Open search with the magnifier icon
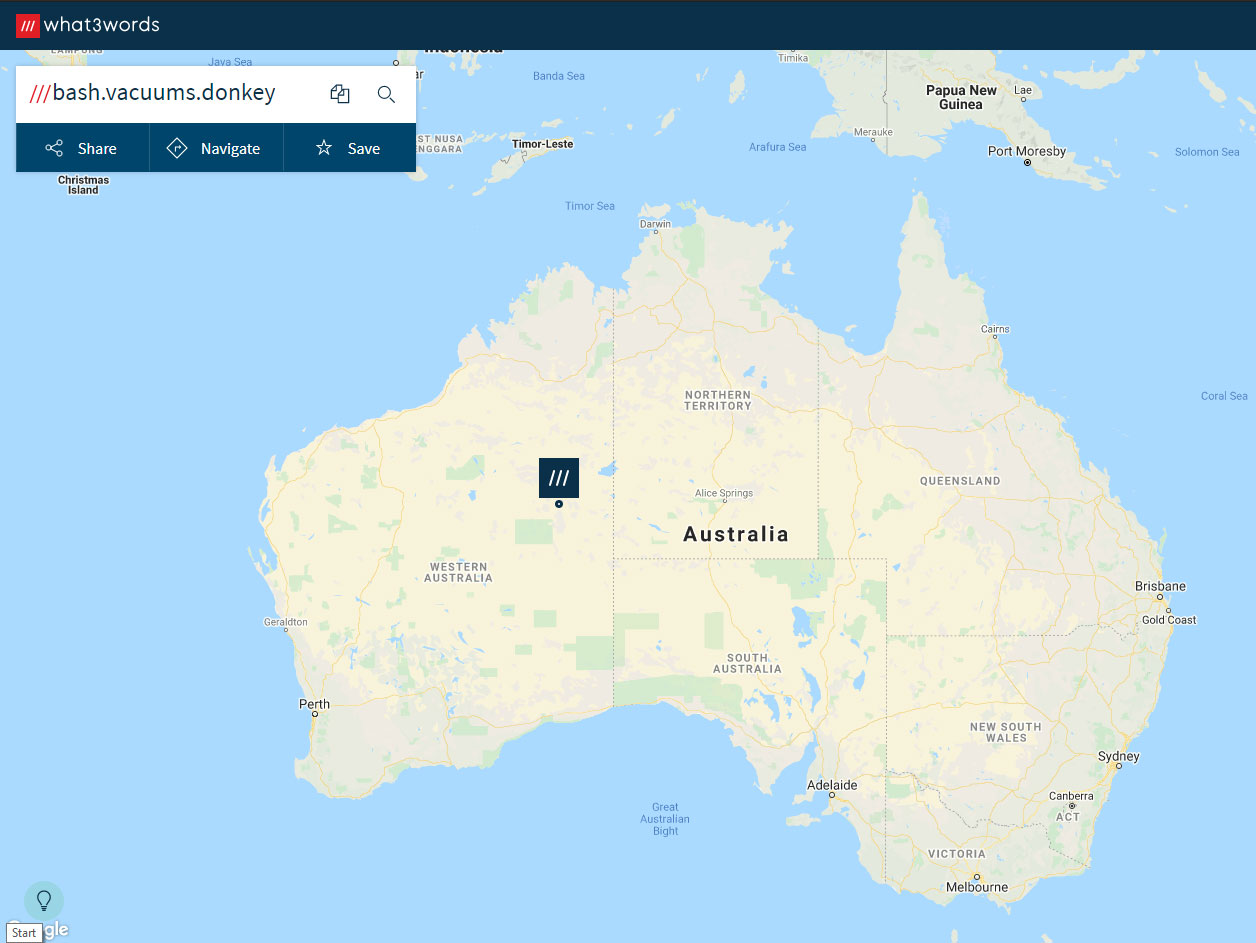Viewport: 1256px width, 943px height. pos(386,94)
